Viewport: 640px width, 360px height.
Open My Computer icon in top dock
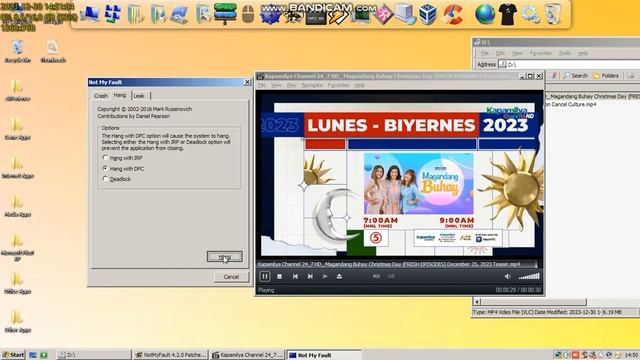90,15
